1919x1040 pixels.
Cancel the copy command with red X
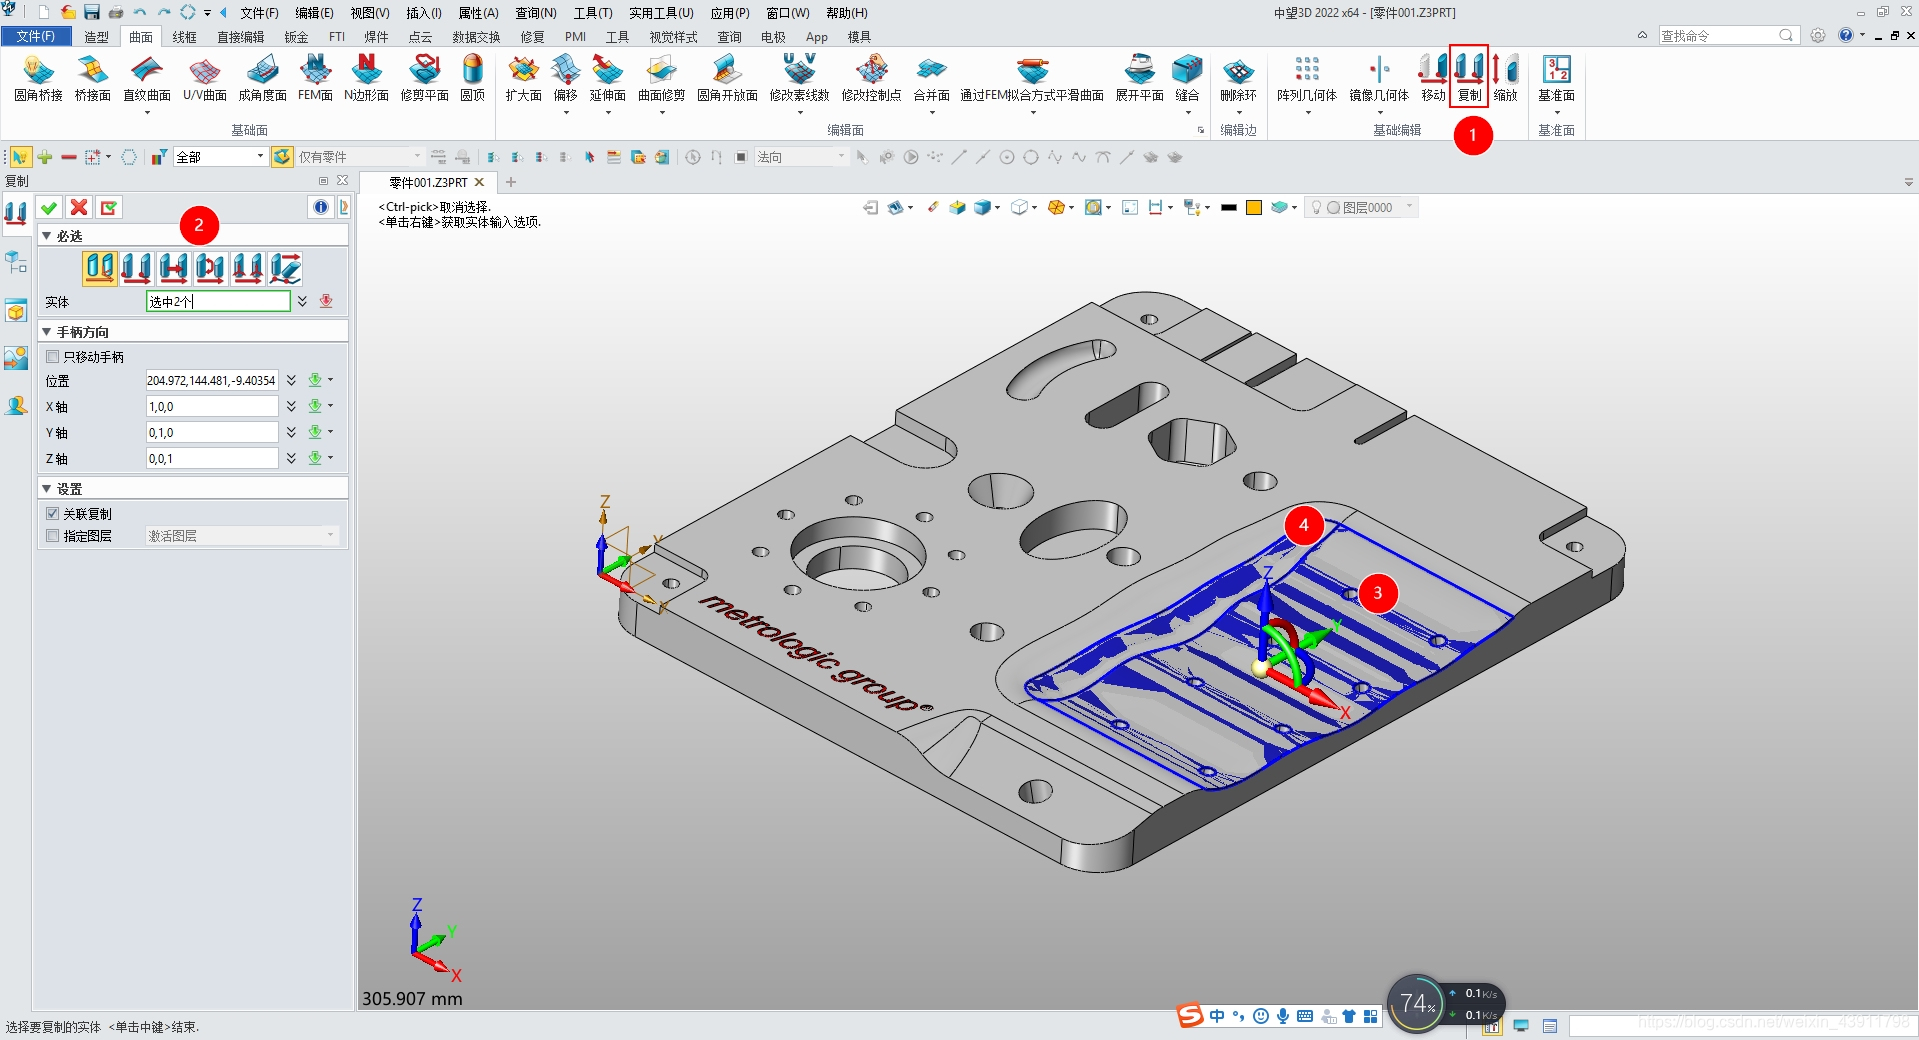tap(79, 207)
